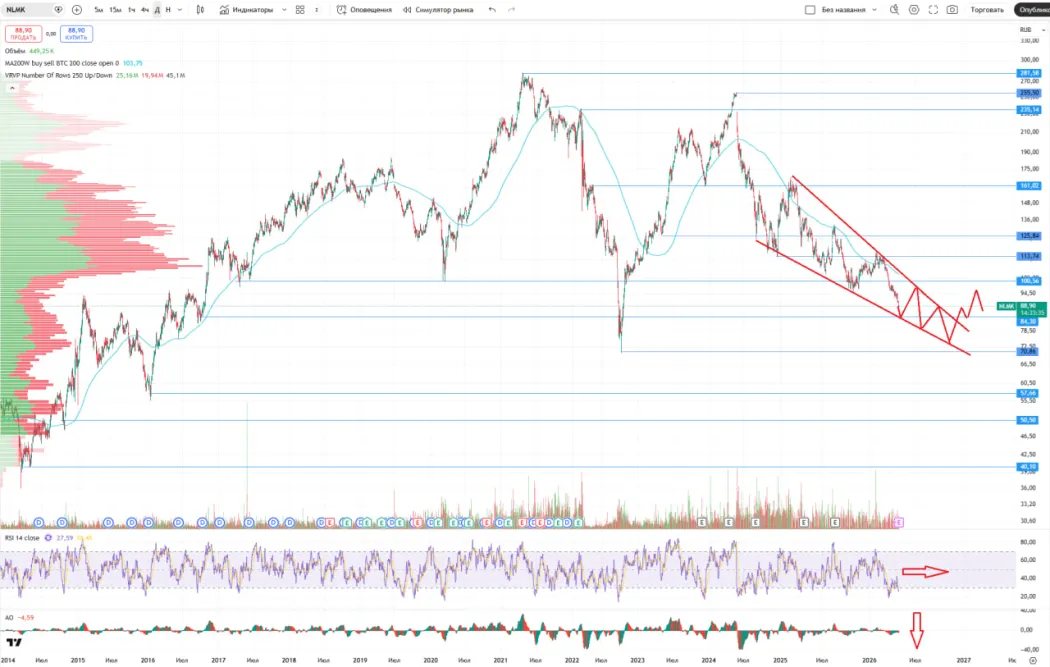Open the Оповещения alerts panel

click(364, 9)
